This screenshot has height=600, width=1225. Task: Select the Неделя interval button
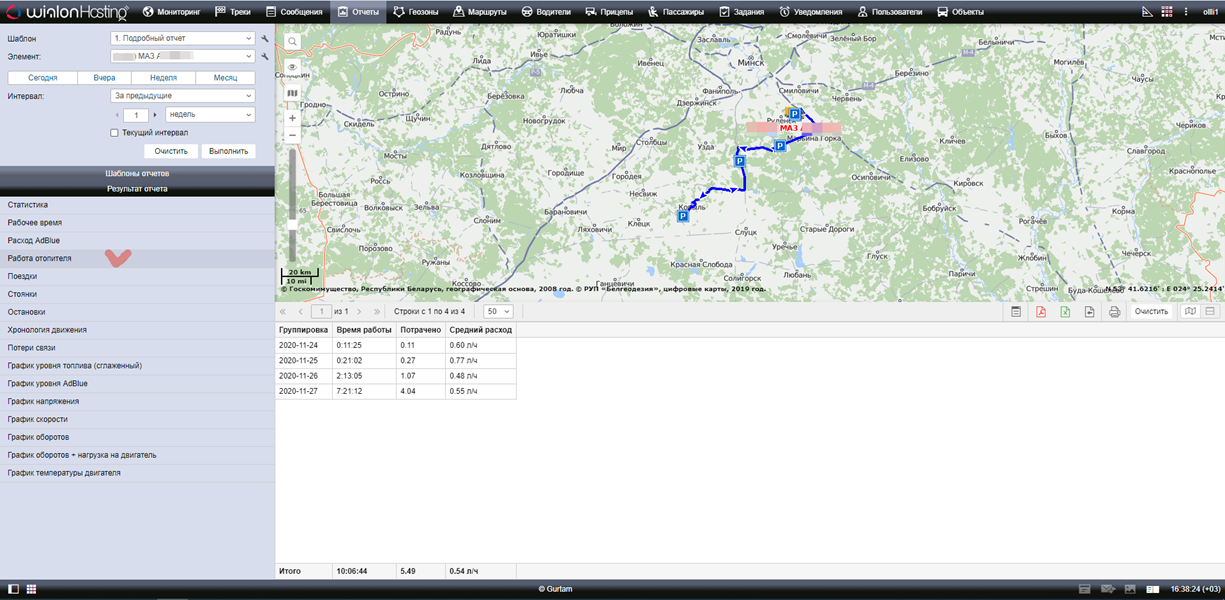(163, 77)
